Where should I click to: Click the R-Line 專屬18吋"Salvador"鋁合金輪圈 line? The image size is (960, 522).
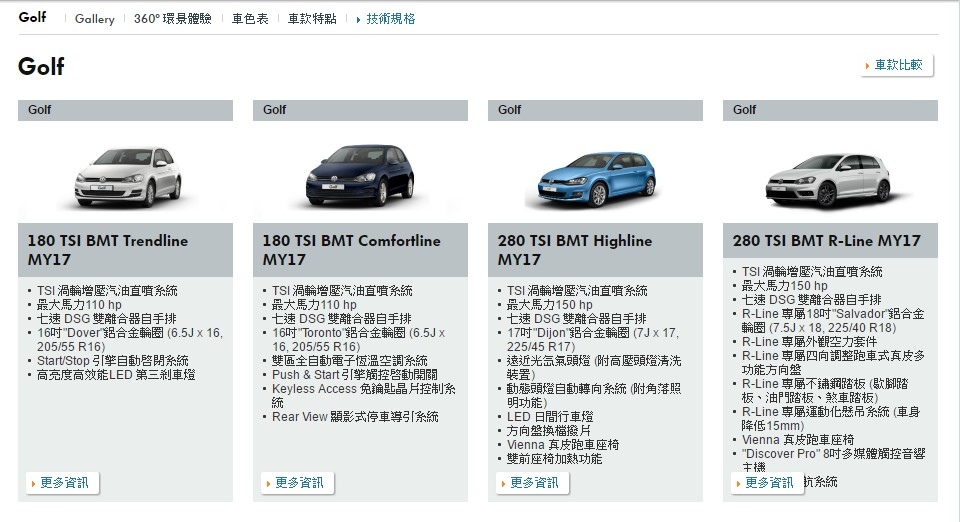click(833, 321)
